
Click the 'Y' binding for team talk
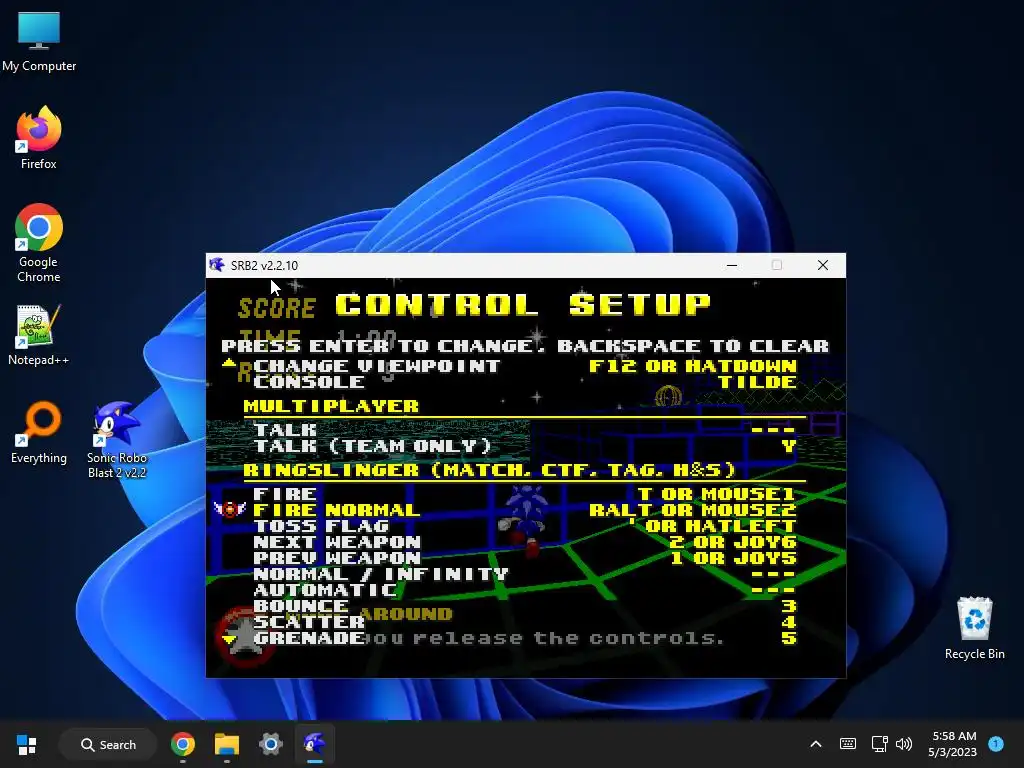(789, 446)
